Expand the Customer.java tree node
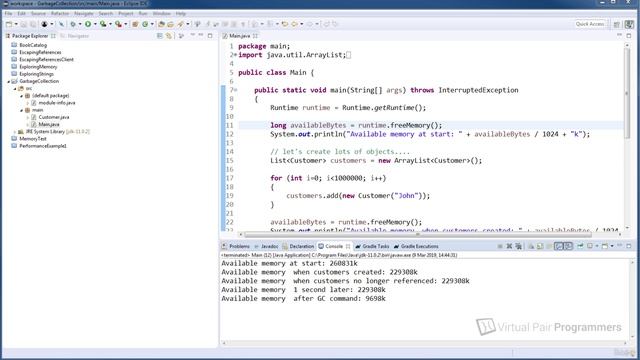Screen dimensions: 640x360 point(28,118)
